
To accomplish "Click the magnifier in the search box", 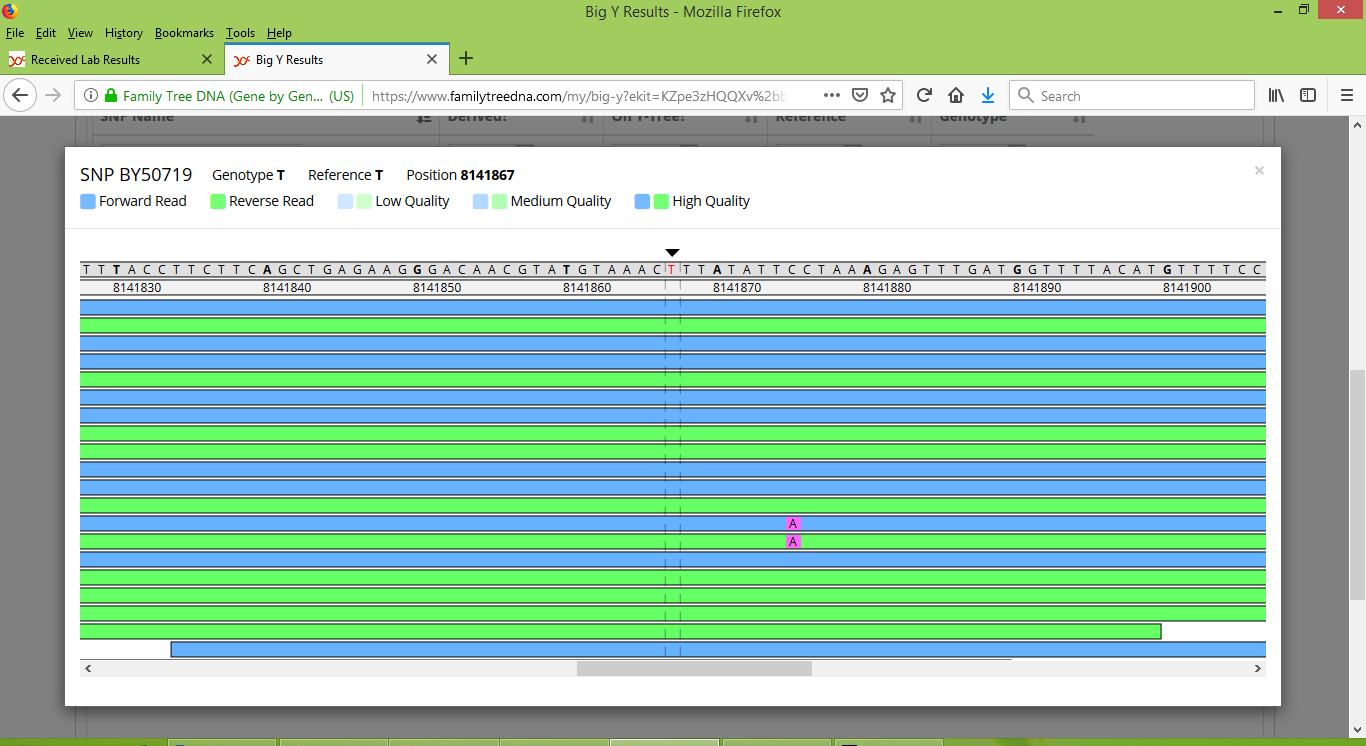I will tap(1025, 96).
